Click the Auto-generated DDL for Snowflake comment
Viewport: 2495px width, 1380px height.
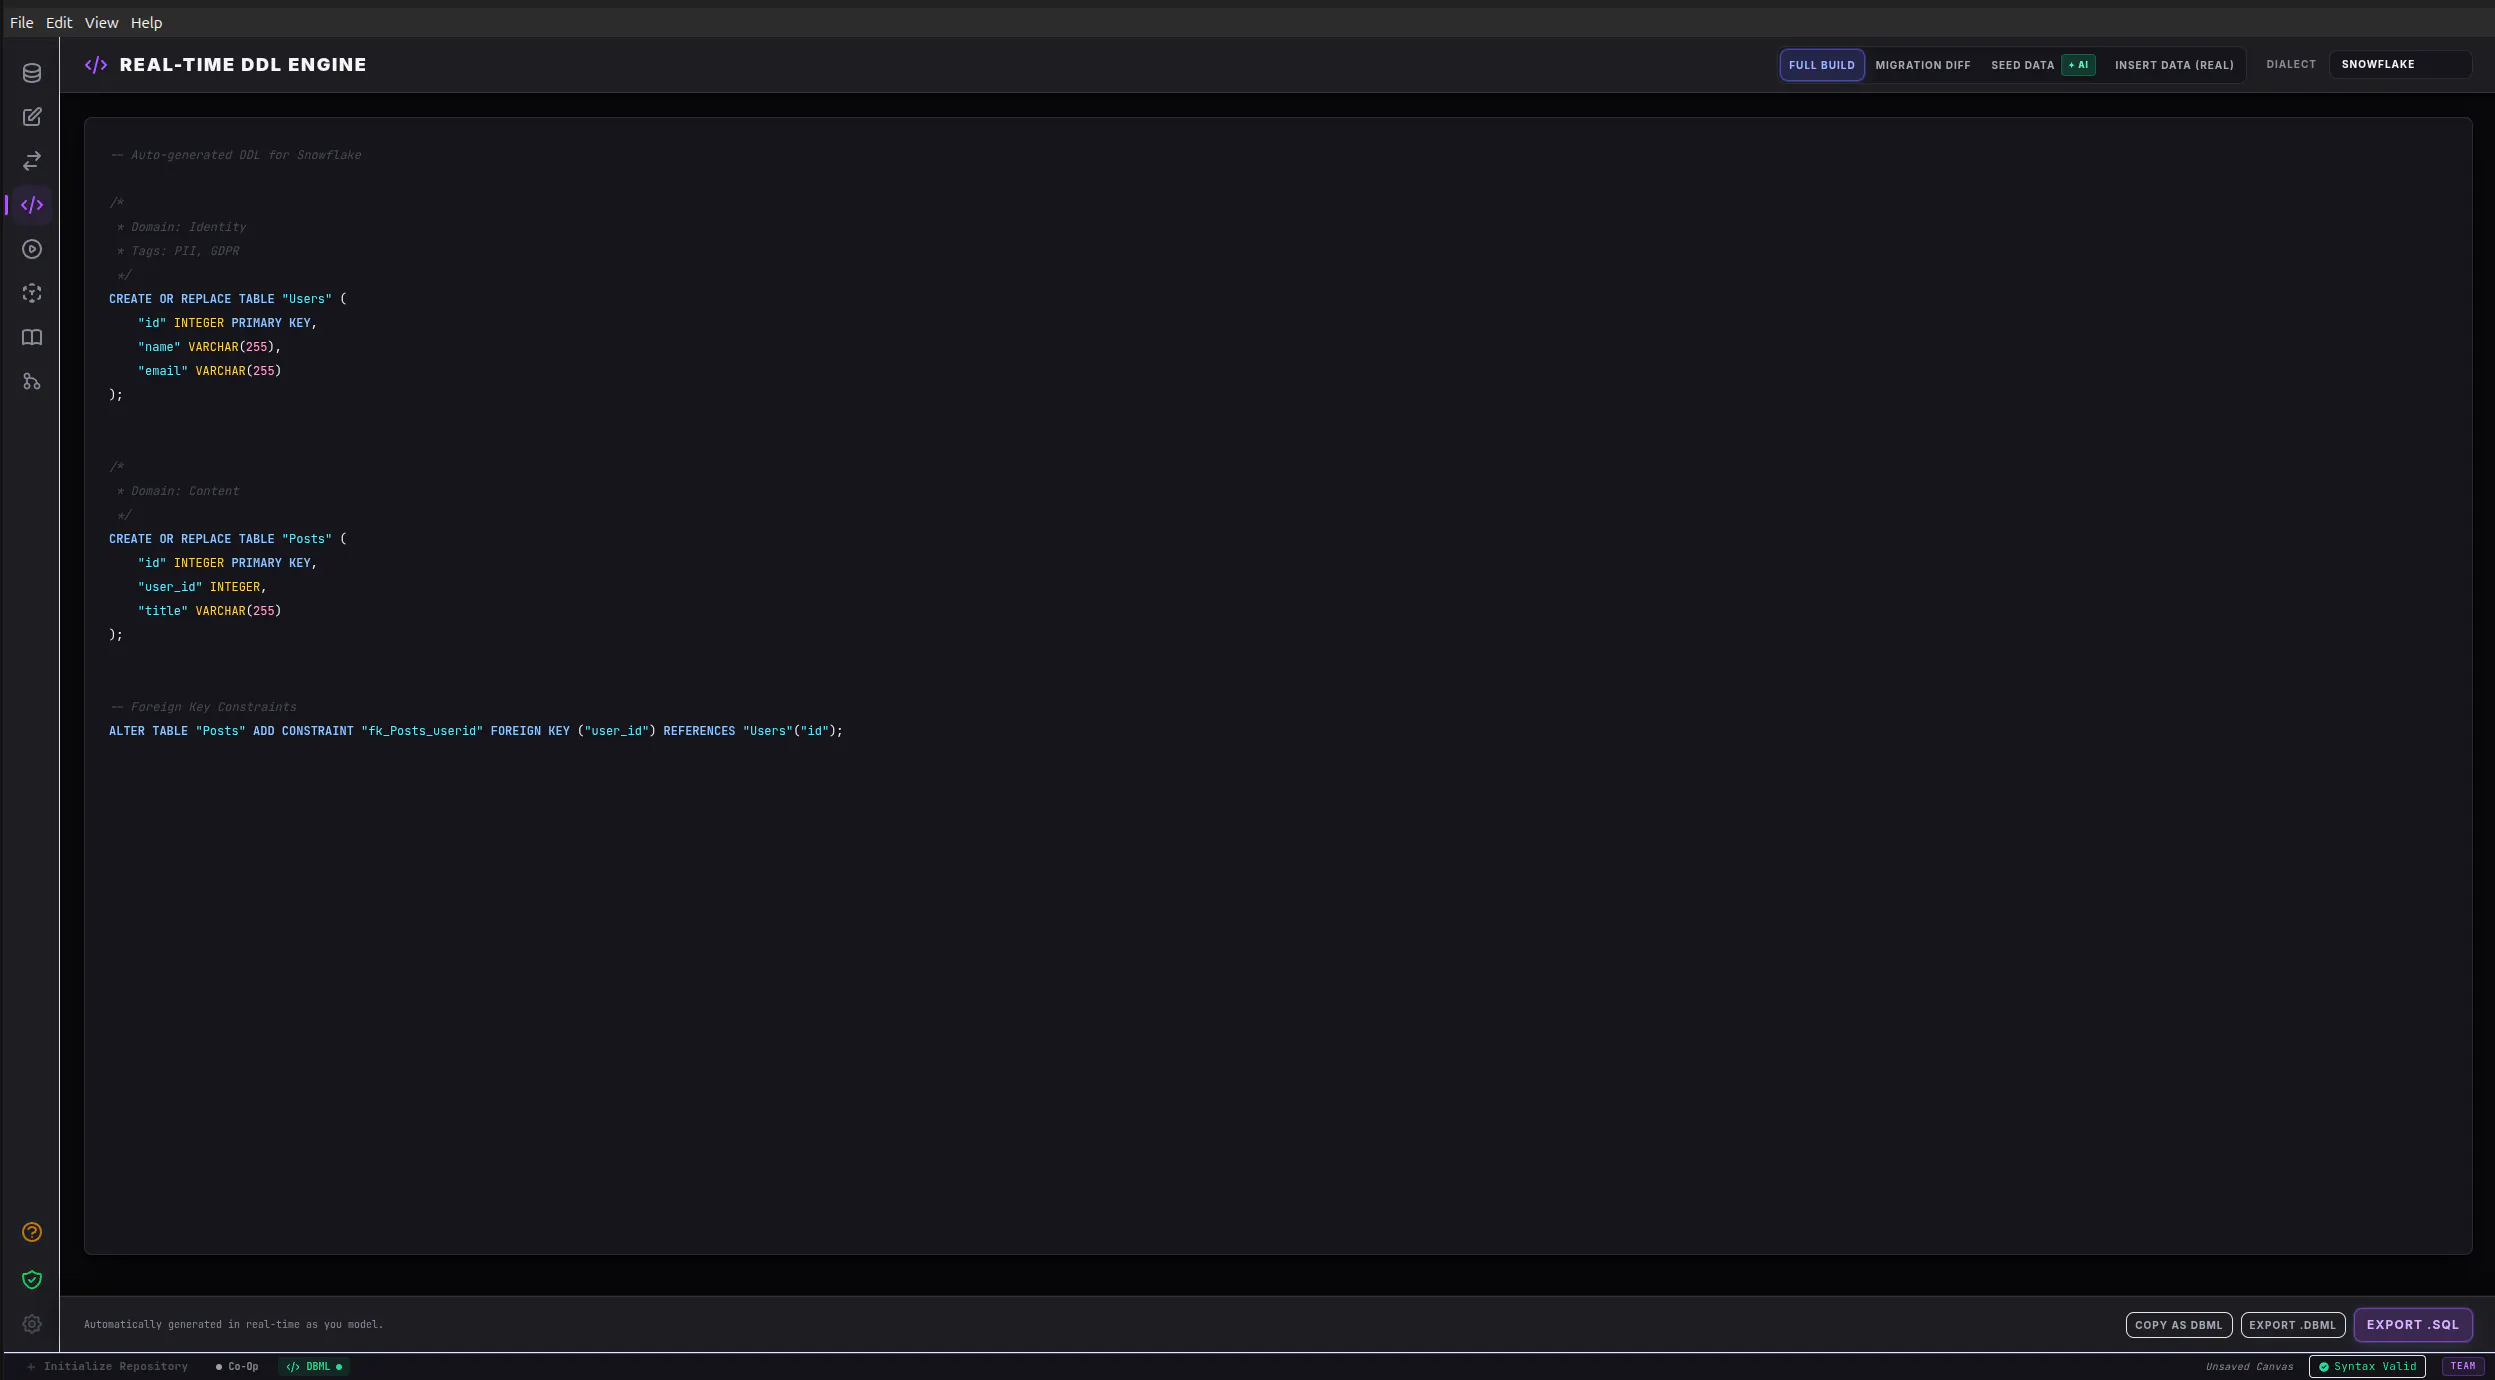click(x=236, y=155)
